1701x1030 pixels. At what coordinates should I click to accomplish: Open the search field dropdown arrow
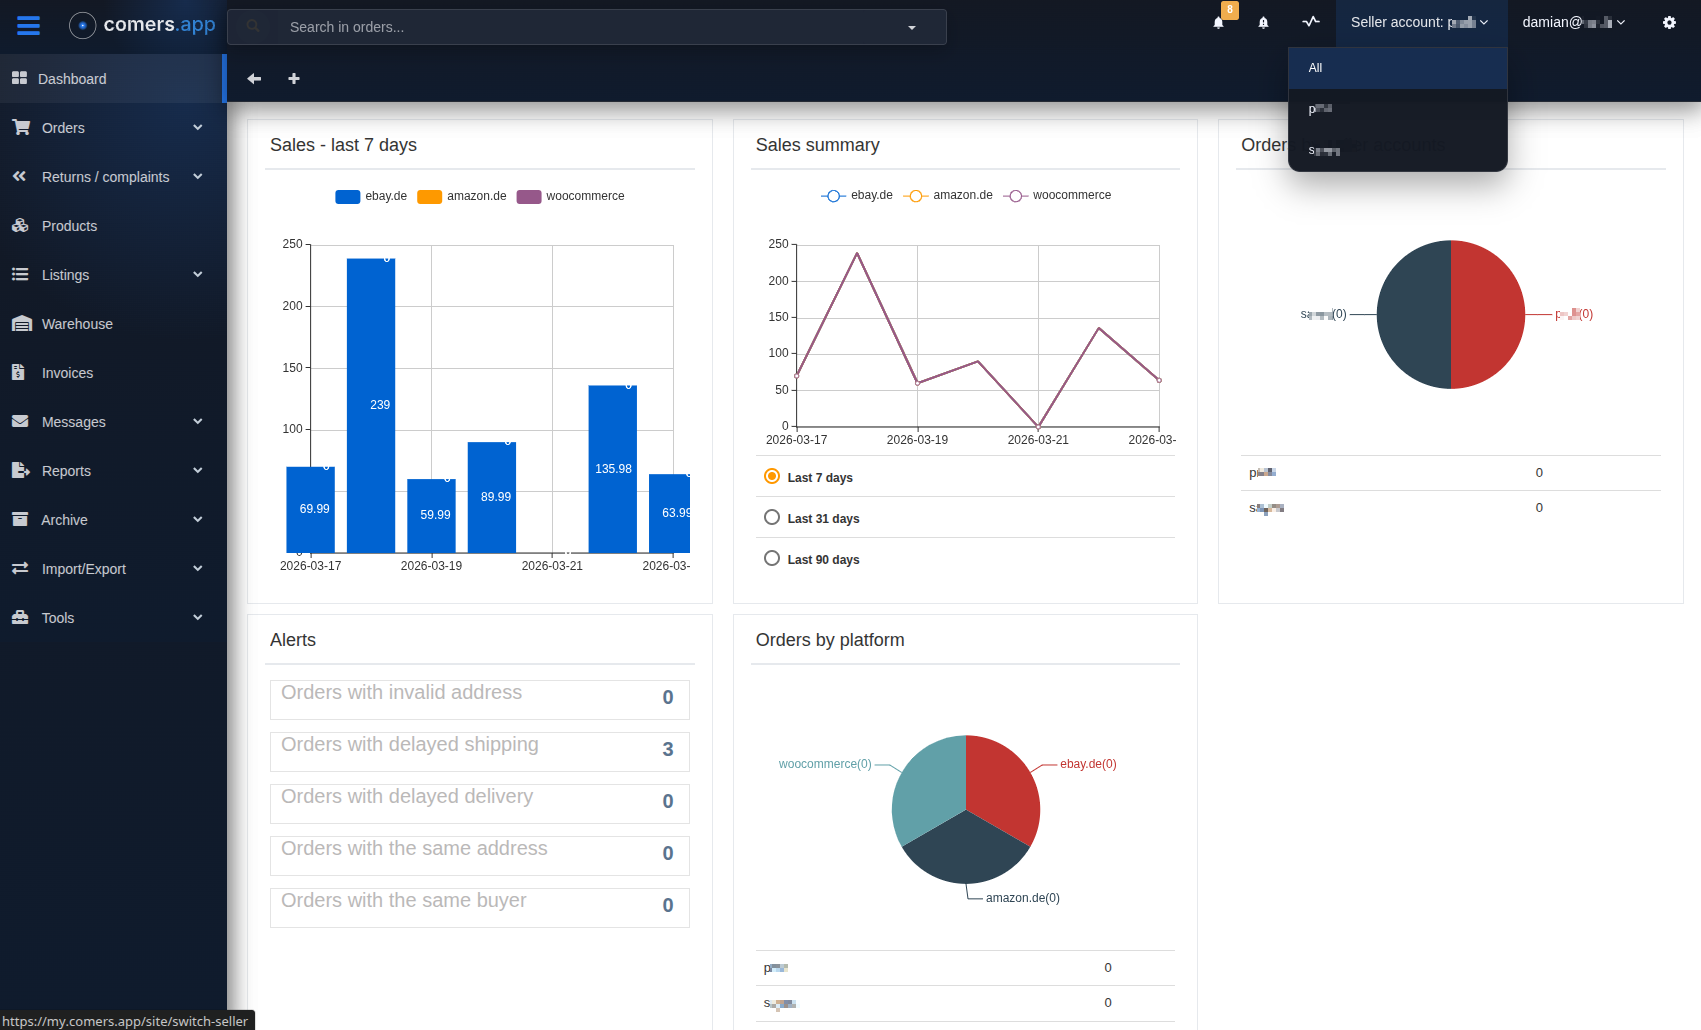[912, 28]
